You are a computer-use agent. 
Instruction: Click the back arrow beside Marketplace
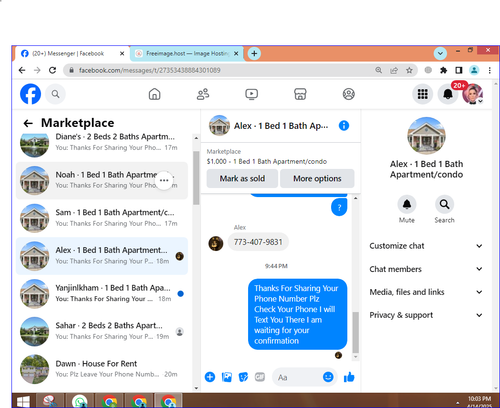coord(28,123)
